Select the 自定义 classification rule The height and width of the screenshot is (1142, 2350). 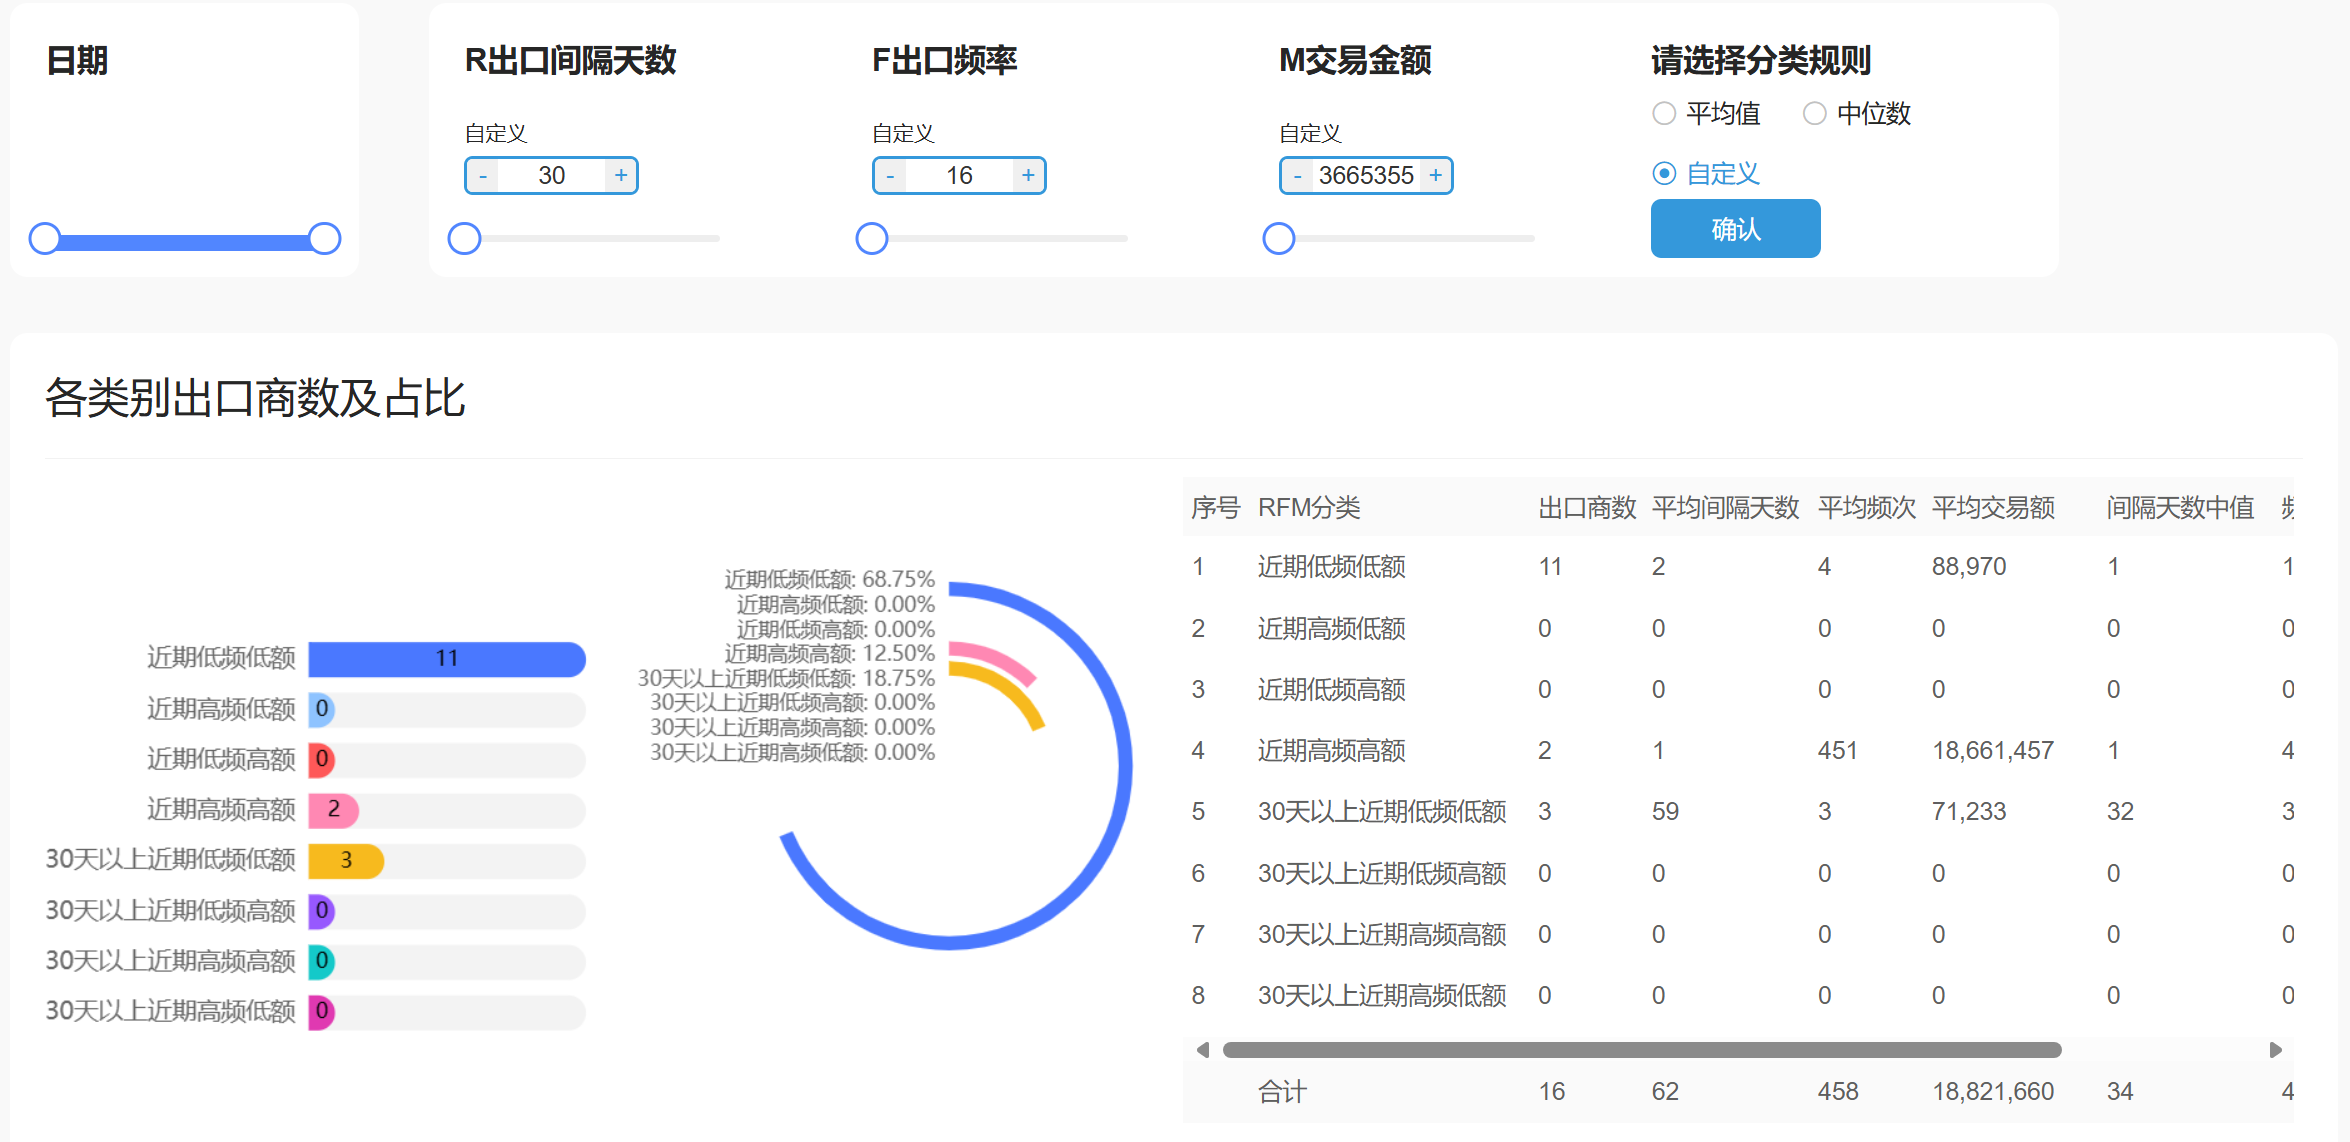click(1663, 172)
